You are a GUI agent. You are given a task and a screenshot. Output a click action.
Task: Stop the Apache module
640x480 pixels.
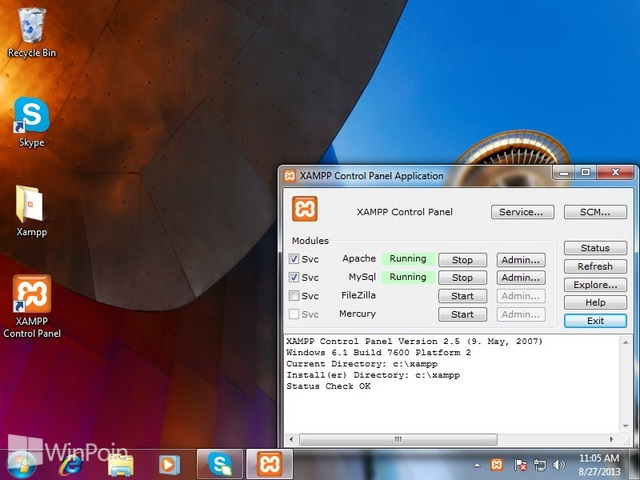pos(462,260)
